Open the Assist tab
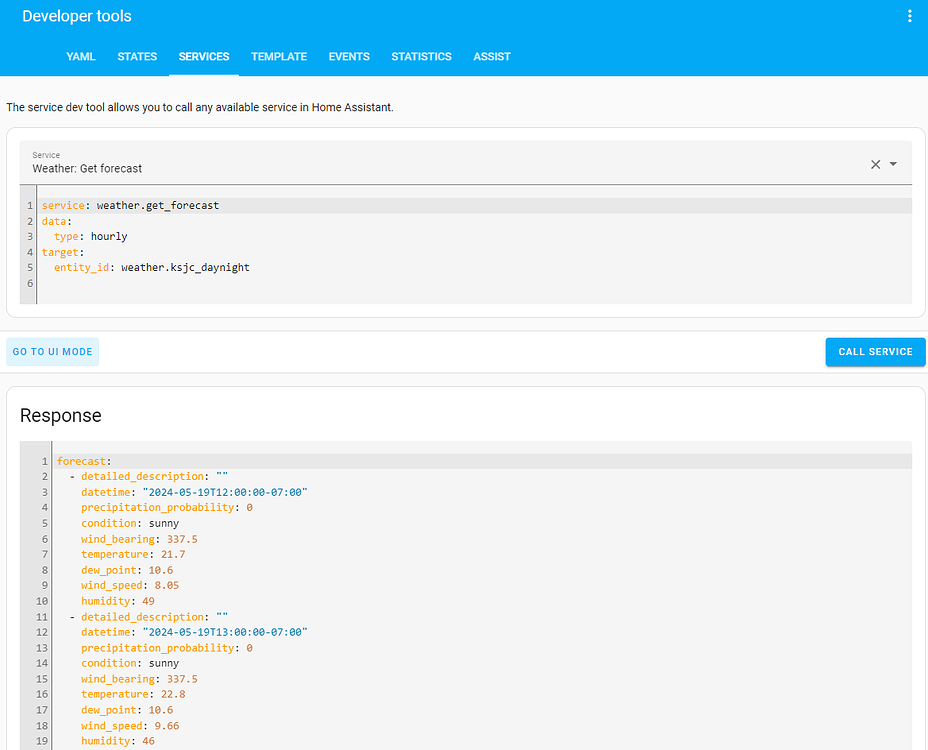Image resolution: width=928 pixels, height=750 pixels. pyautogui.click(x=492, y=57)
